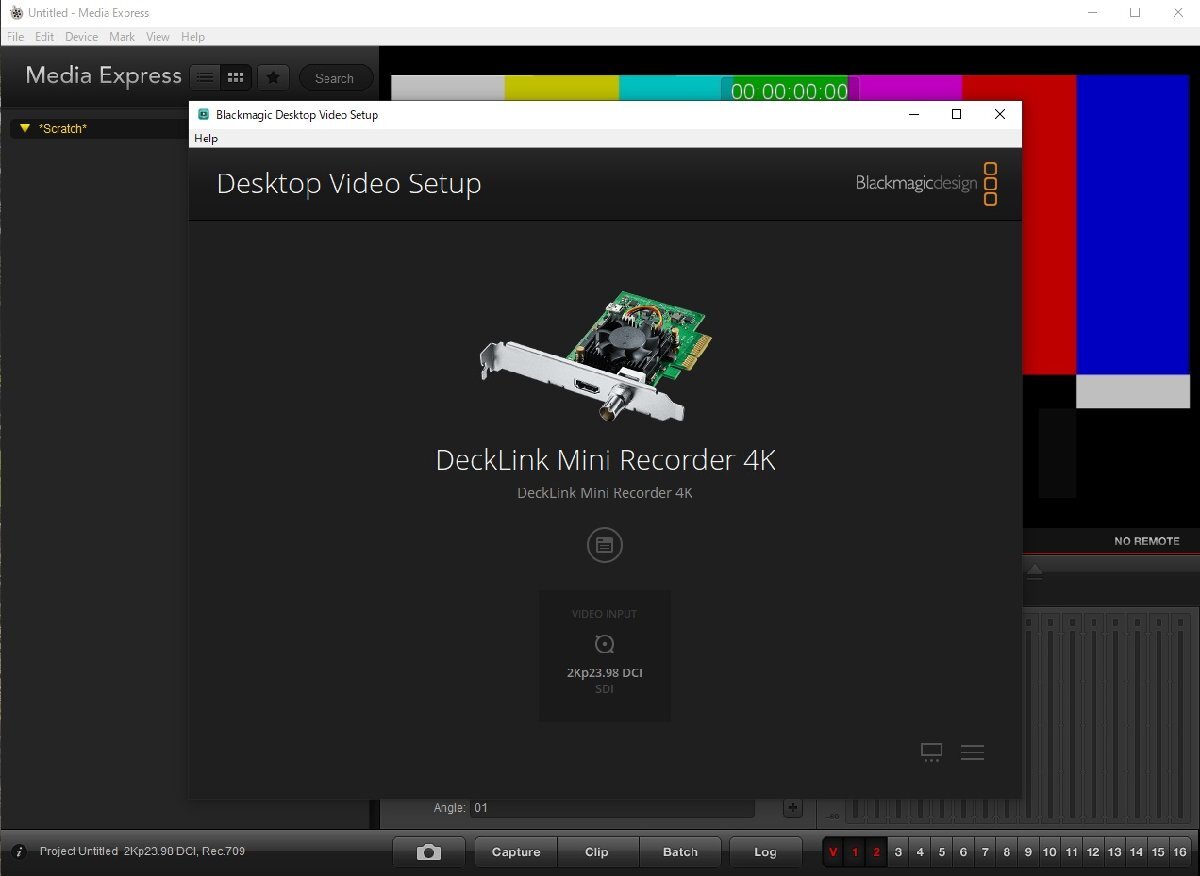Click the plus button beside the Angle field

pos(792,808)
